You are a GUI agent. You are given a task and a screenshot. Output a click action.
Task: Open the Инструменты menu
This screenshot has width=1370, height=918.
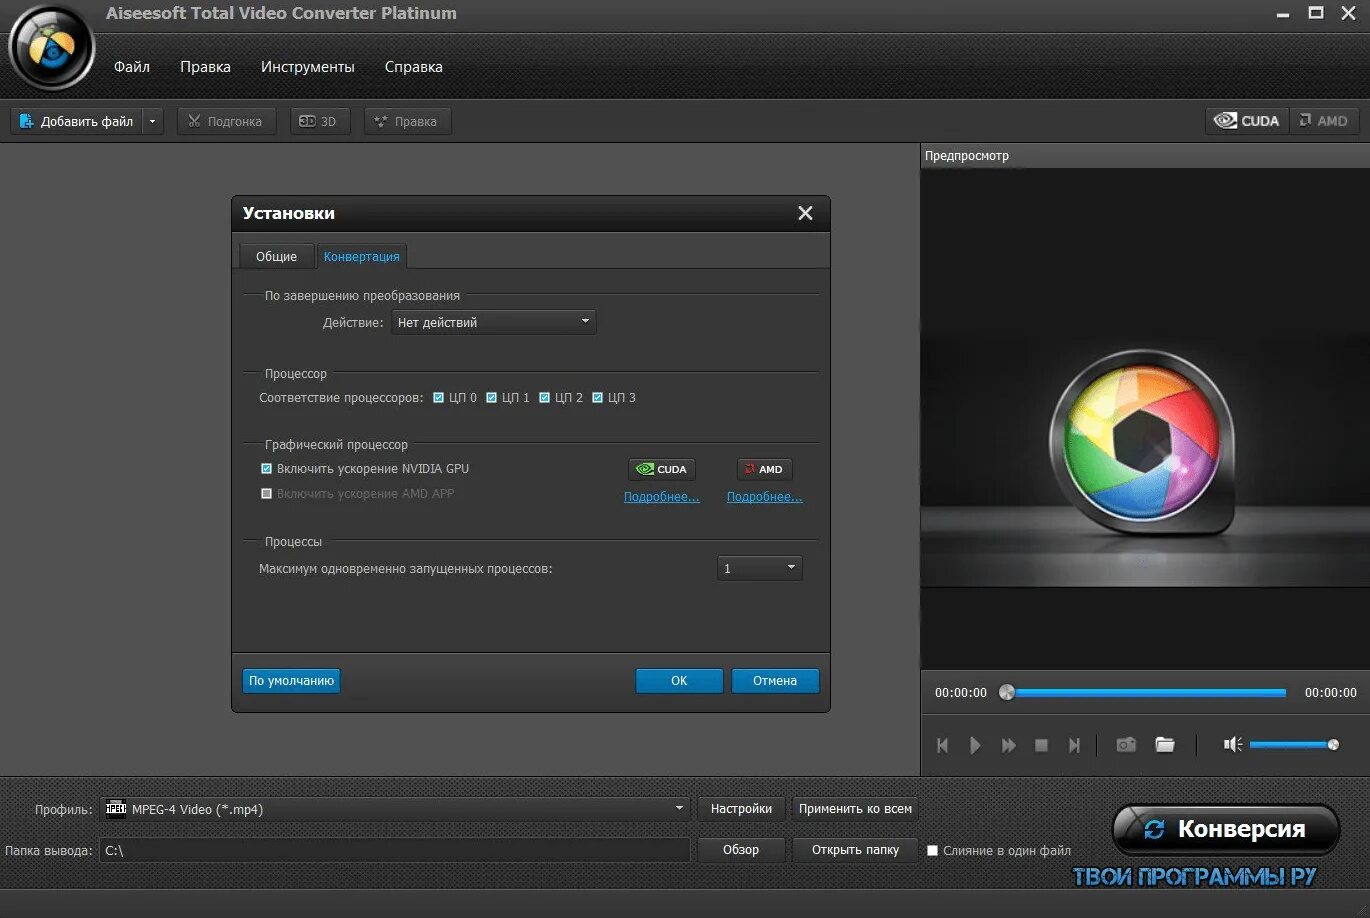tap(308, 67)
